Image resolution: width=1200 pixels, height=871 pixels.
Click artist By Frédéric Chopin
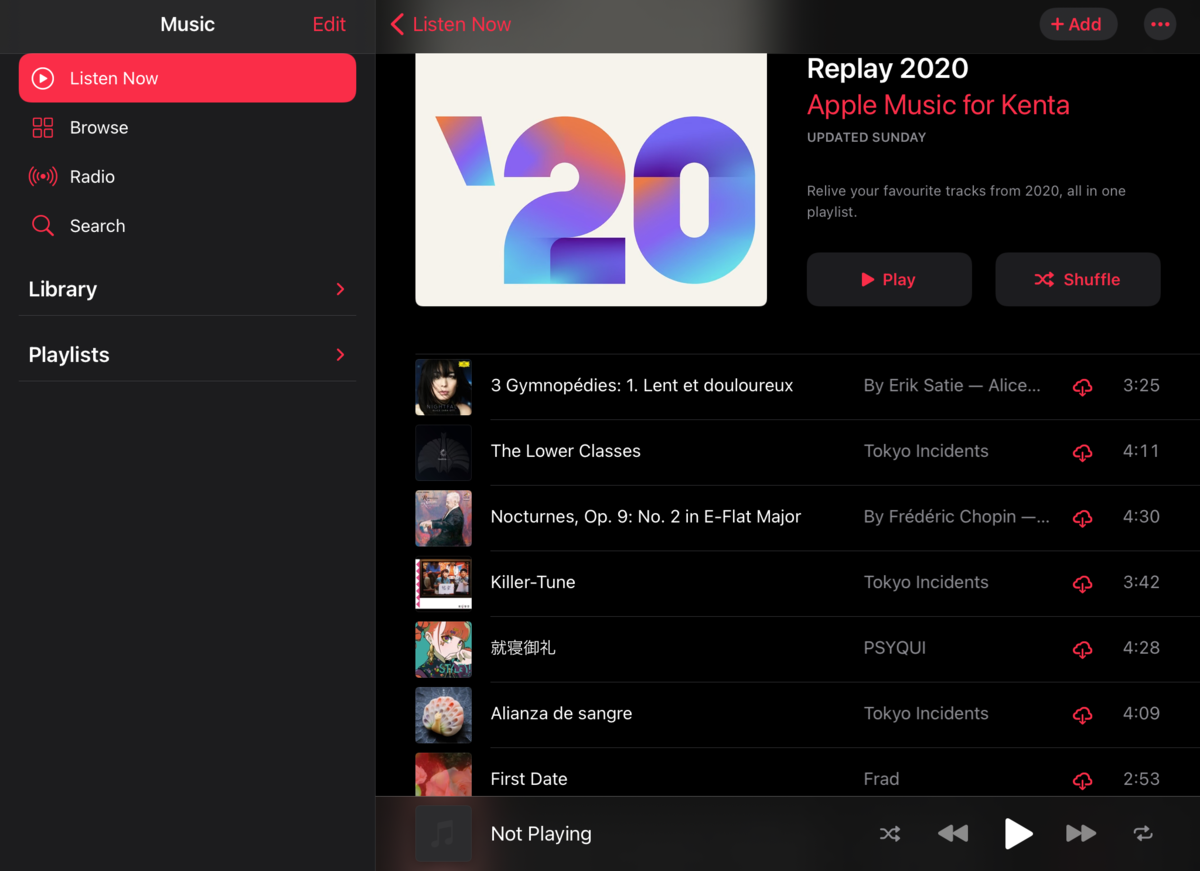(957, 517)
